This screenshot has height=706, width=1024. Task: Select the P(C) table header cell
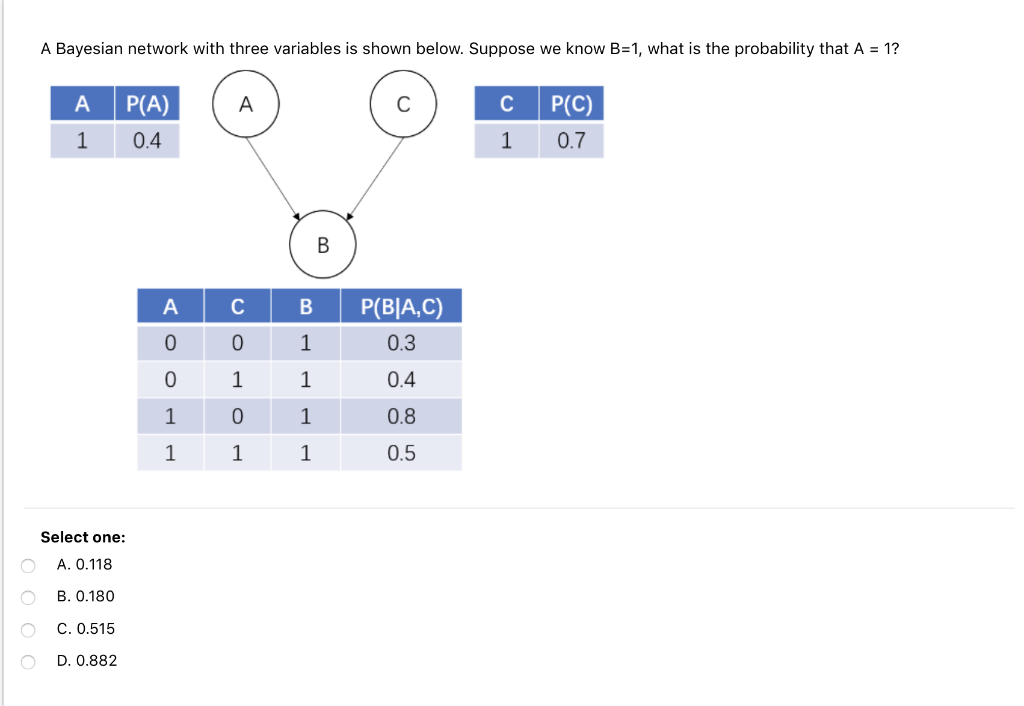tap(570, 103)
